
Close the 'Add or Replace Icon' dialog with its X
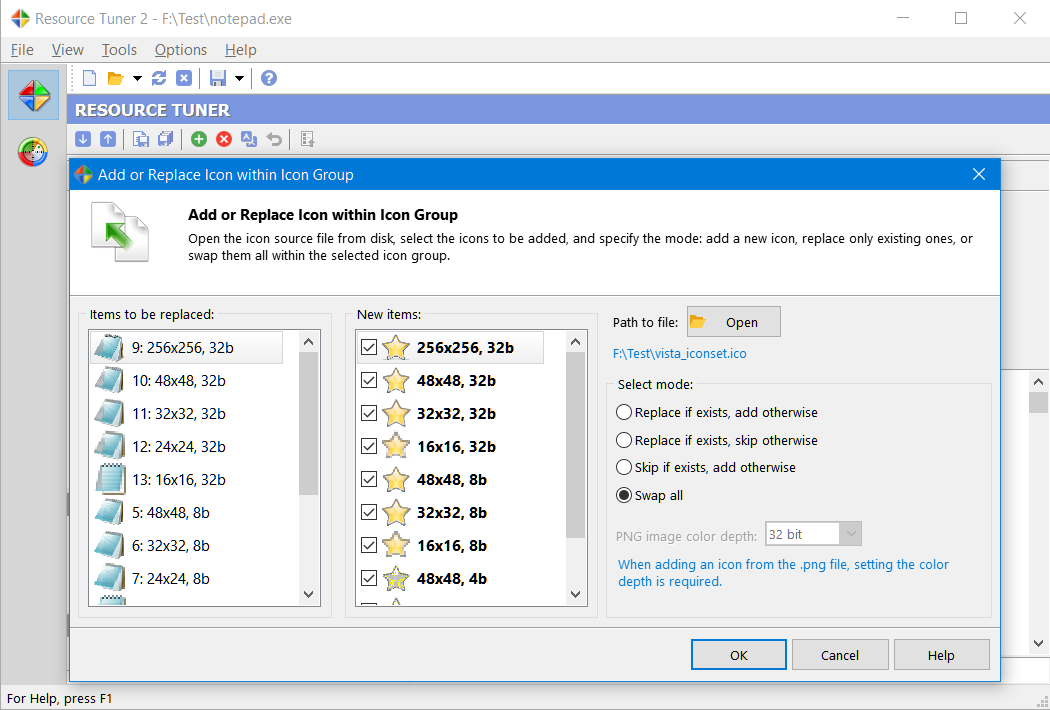[x=979, y=174]
